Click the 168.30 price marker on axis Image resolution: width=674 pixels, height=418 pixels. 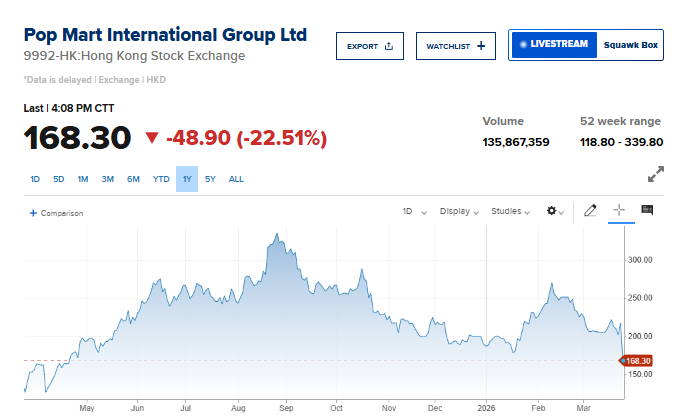pyautogui.click(x=639, y=360)
